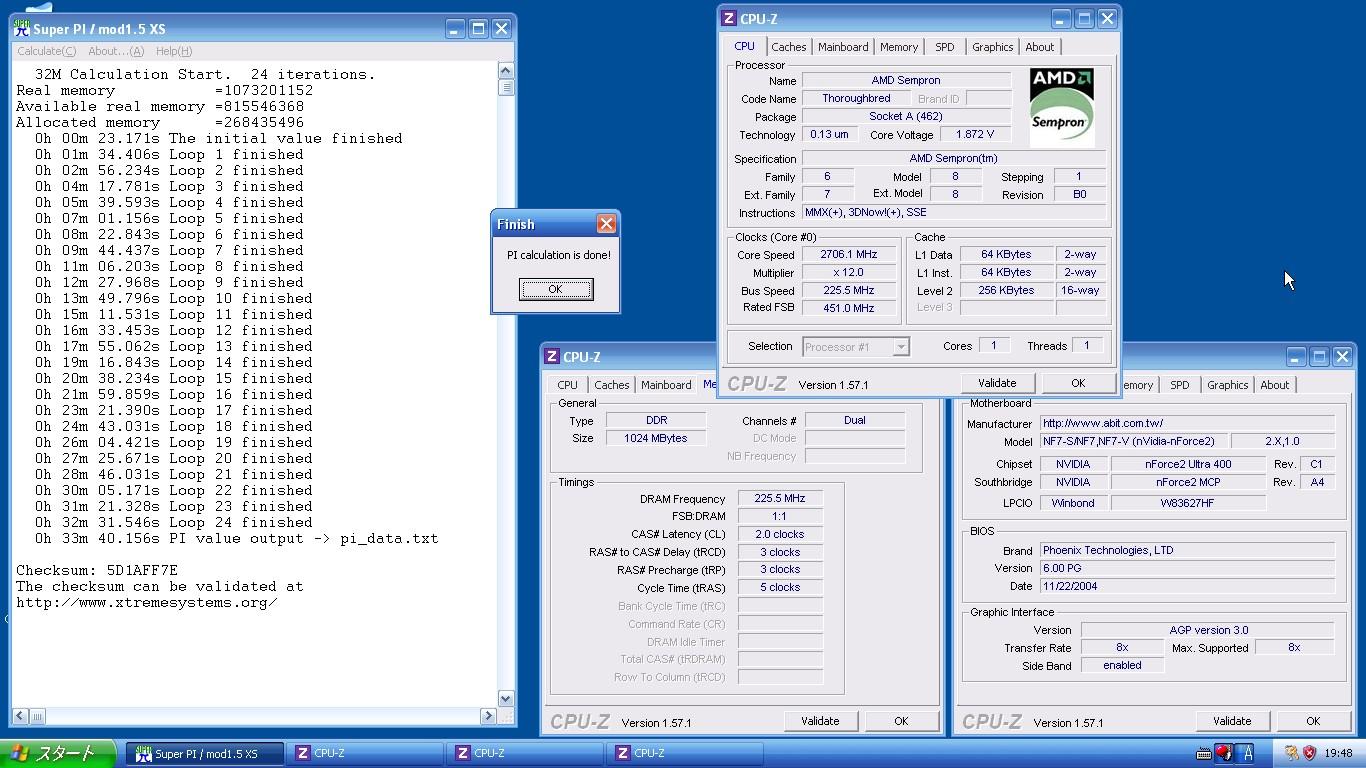Click Super PI horizontal scrollbar left arrow
Screen dimensions: 1366x768
(21, 716)
